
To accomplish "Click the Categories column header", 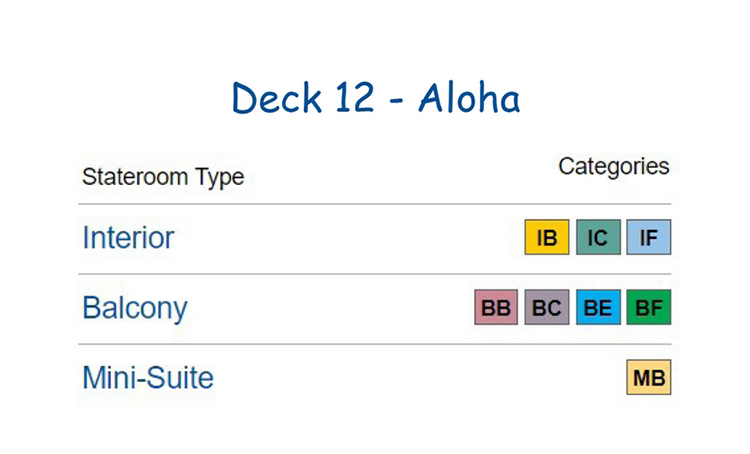I will (x=614, y=167).
